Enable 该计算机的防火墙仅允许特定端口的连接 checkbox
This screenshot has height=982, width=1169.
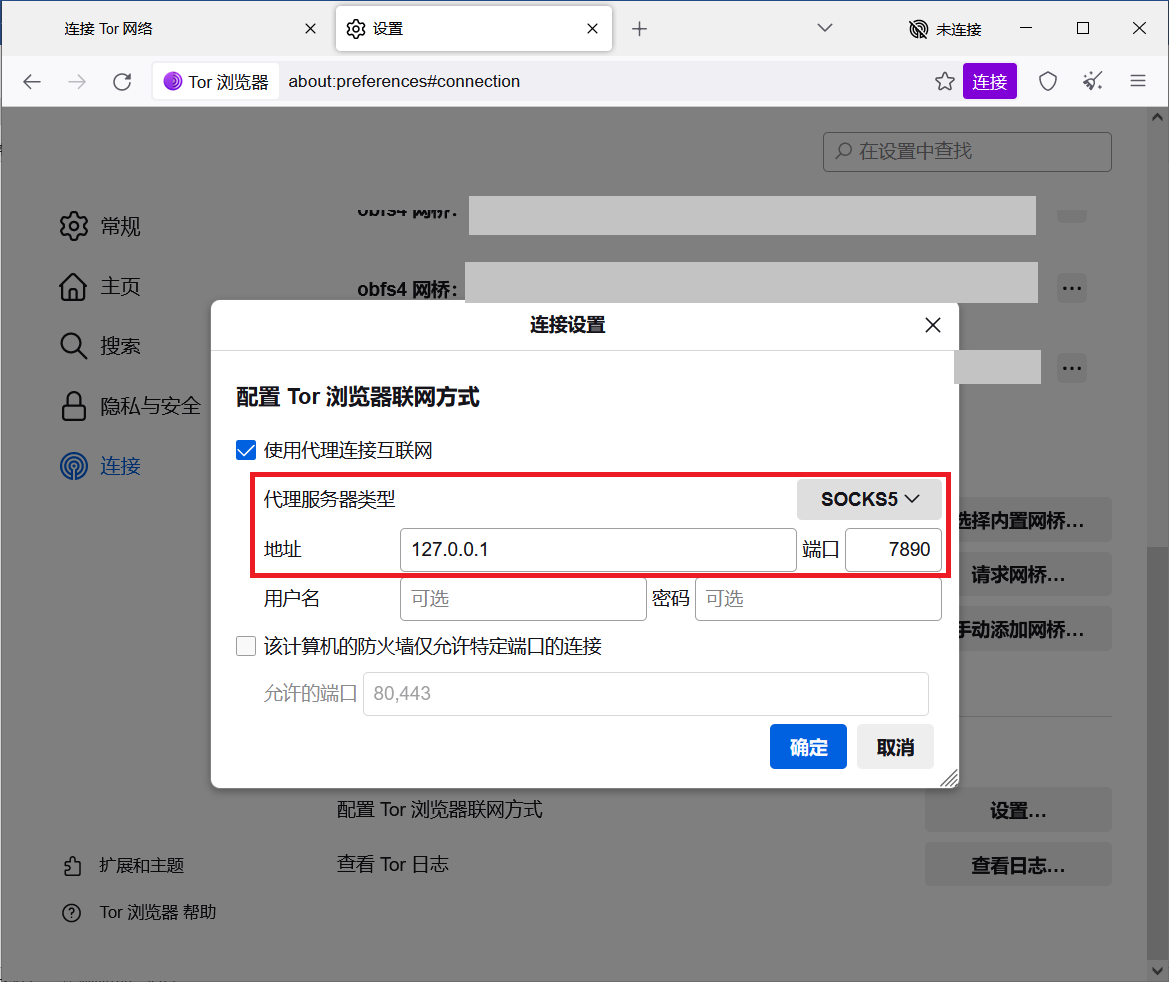tap(246, 646)
